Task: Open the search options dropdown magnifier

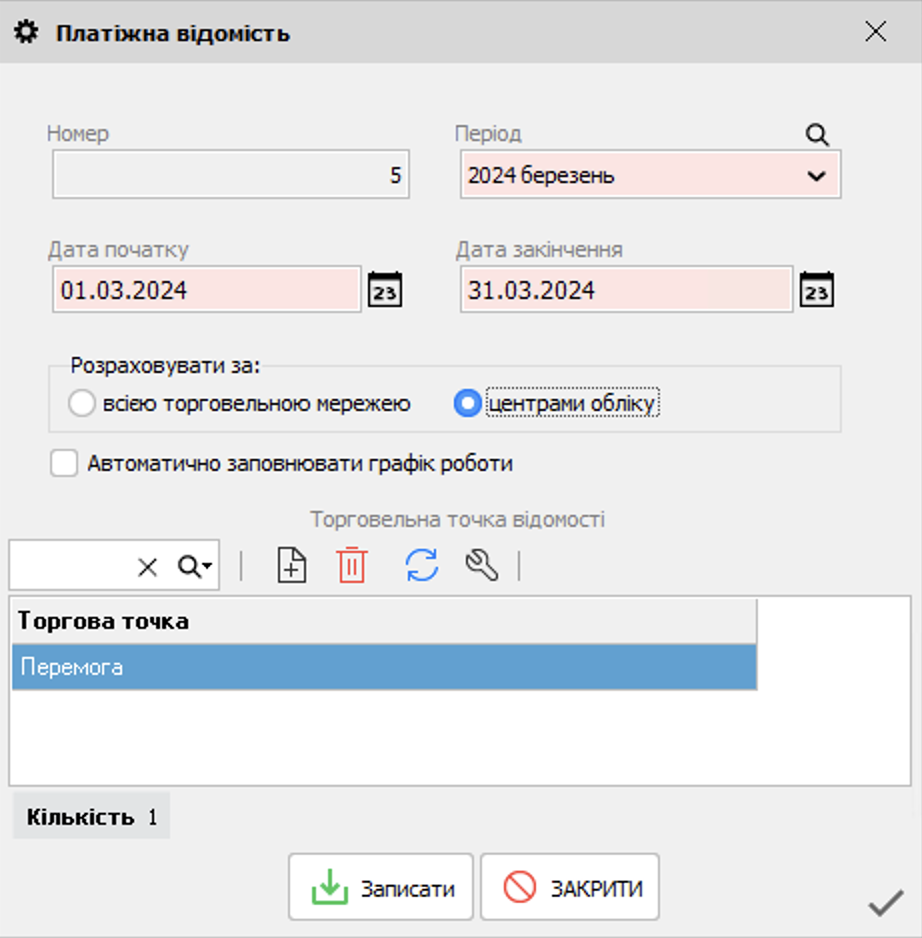Action: [194, 567]
